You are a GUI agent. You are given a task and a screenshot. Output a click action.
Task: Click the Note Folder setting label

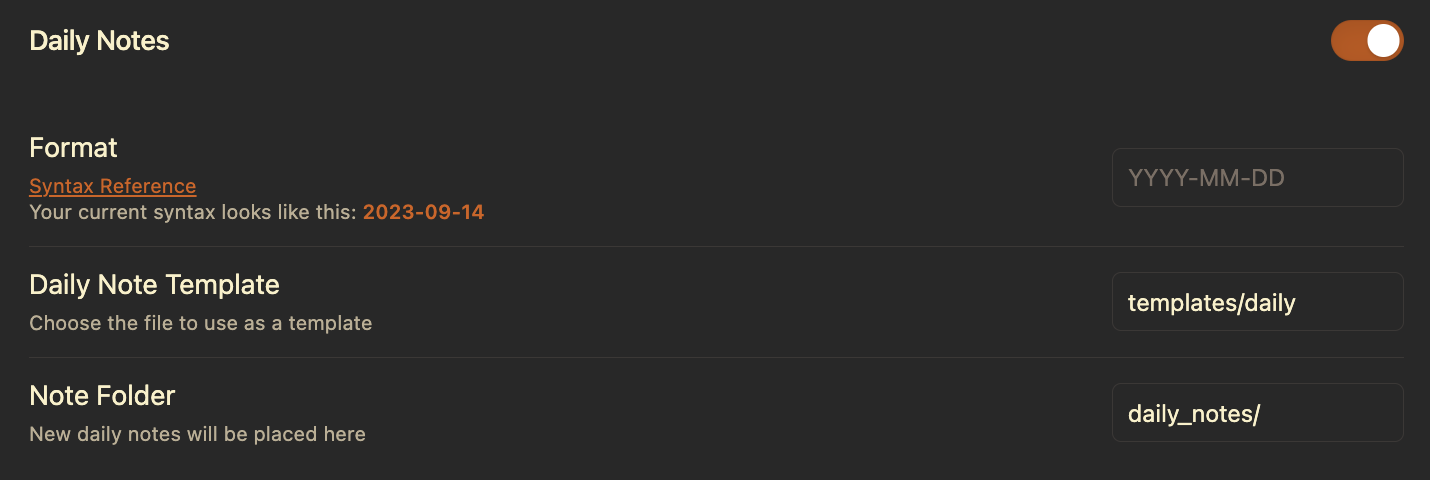point(102,396)
